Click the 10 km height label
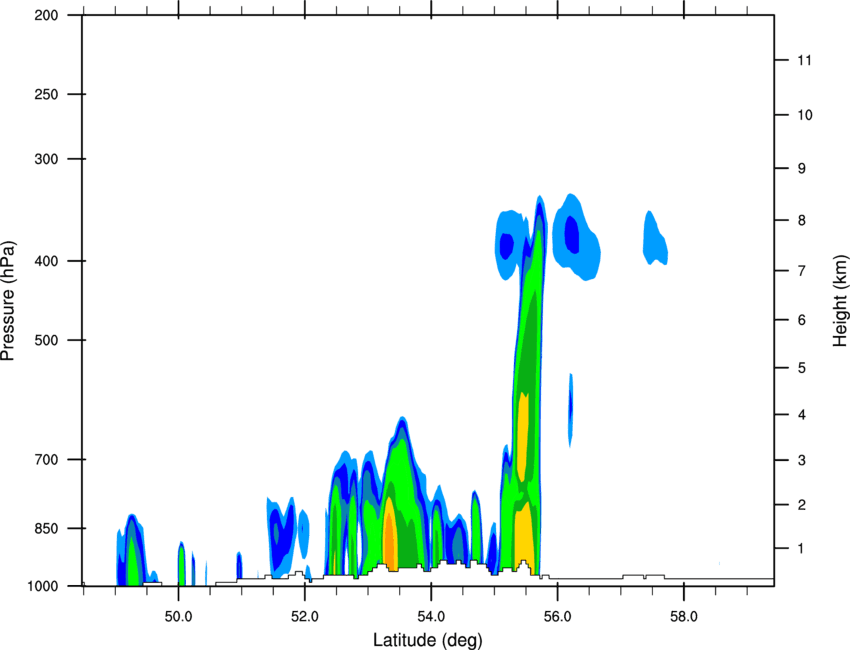Image resolution: width=850 pixels, height=650 pixels. click(x=805, y=115)
